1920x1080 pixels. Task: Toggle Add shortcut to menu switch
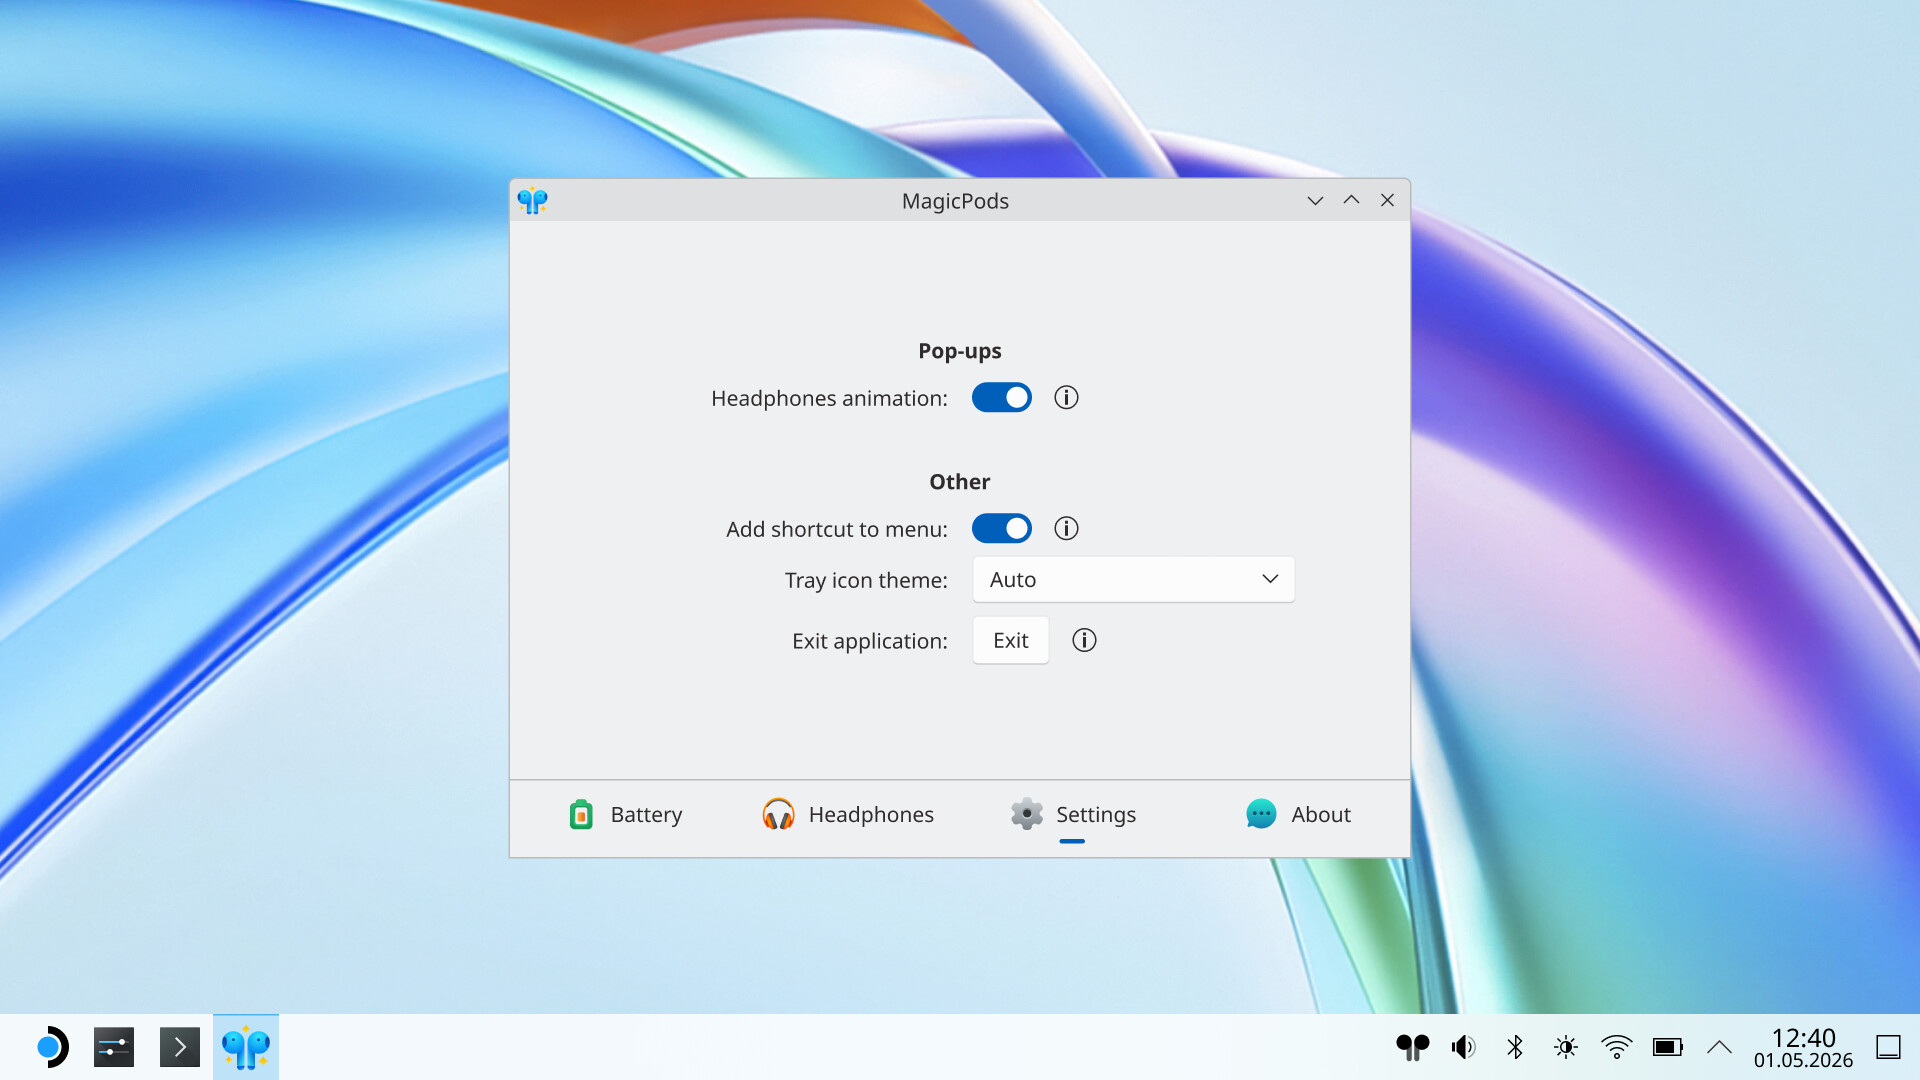click(x=1001, y=529)
